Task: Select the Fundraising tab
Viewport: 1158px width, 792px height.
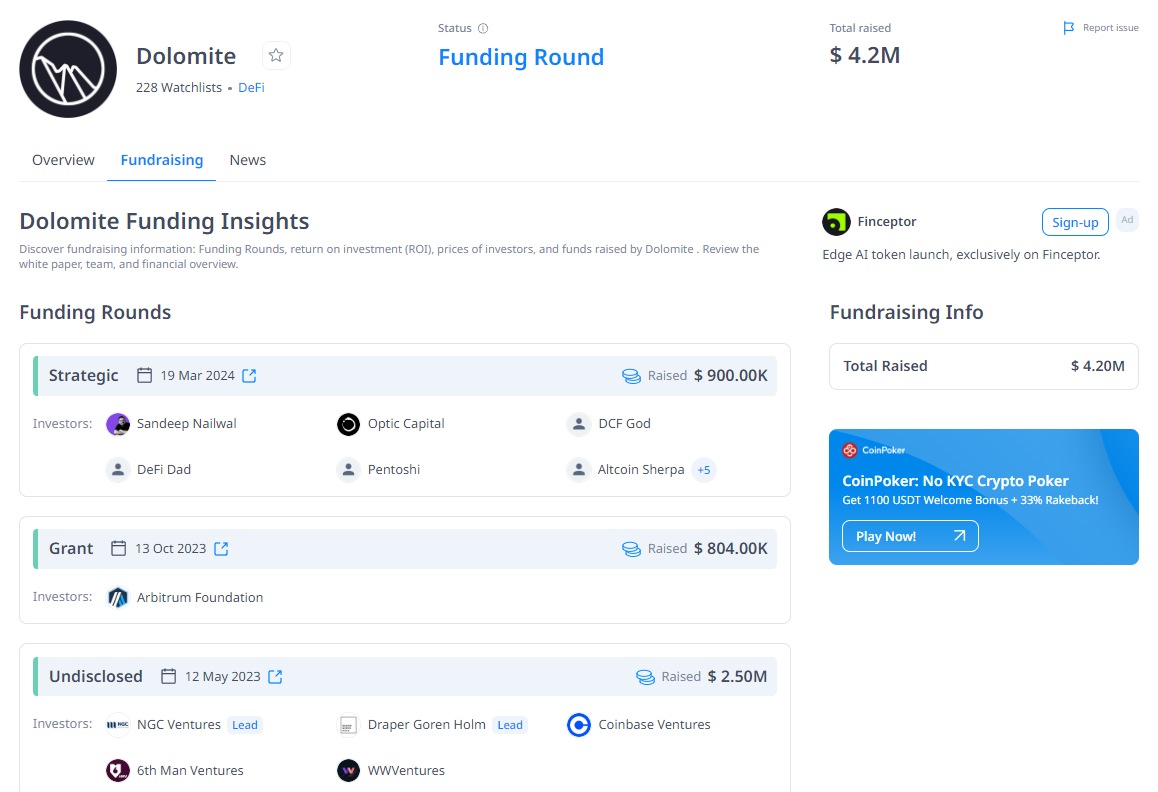Action: [162, 160]
